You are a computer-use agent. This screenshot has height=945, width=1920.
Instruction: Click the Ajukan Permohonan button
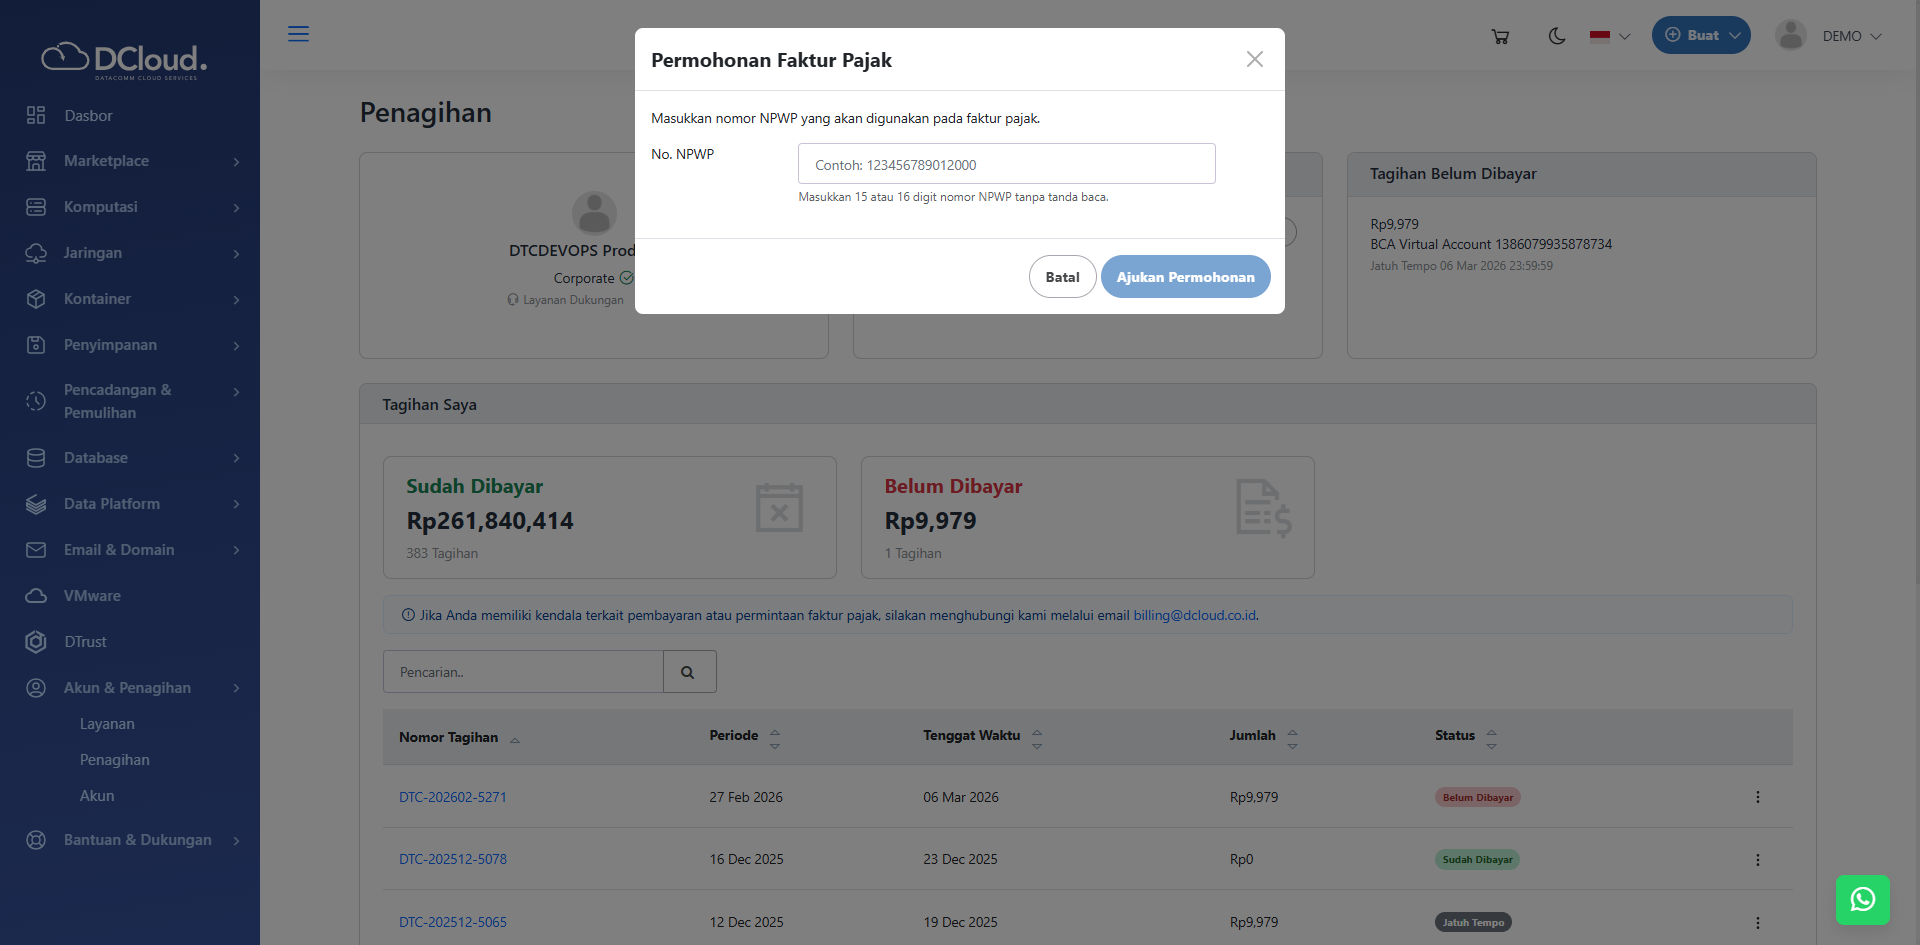click(1185, 277)
